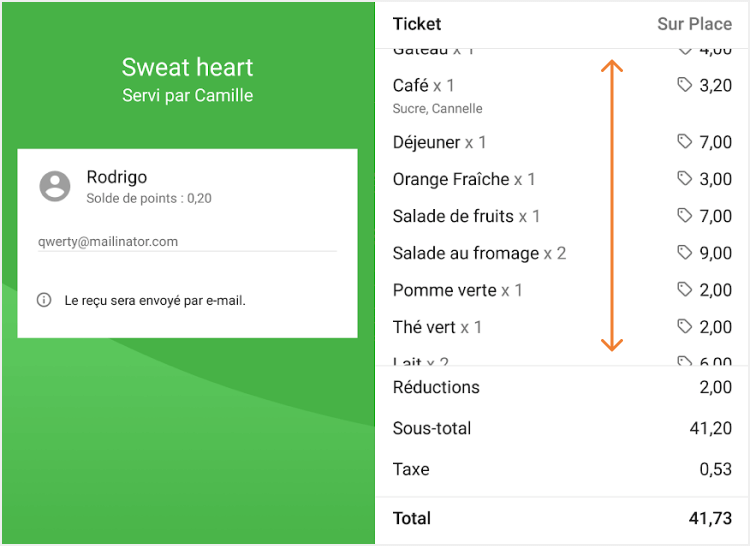
Task: Click the tag icon on Déjeuner row
Action: click(685, 142)
